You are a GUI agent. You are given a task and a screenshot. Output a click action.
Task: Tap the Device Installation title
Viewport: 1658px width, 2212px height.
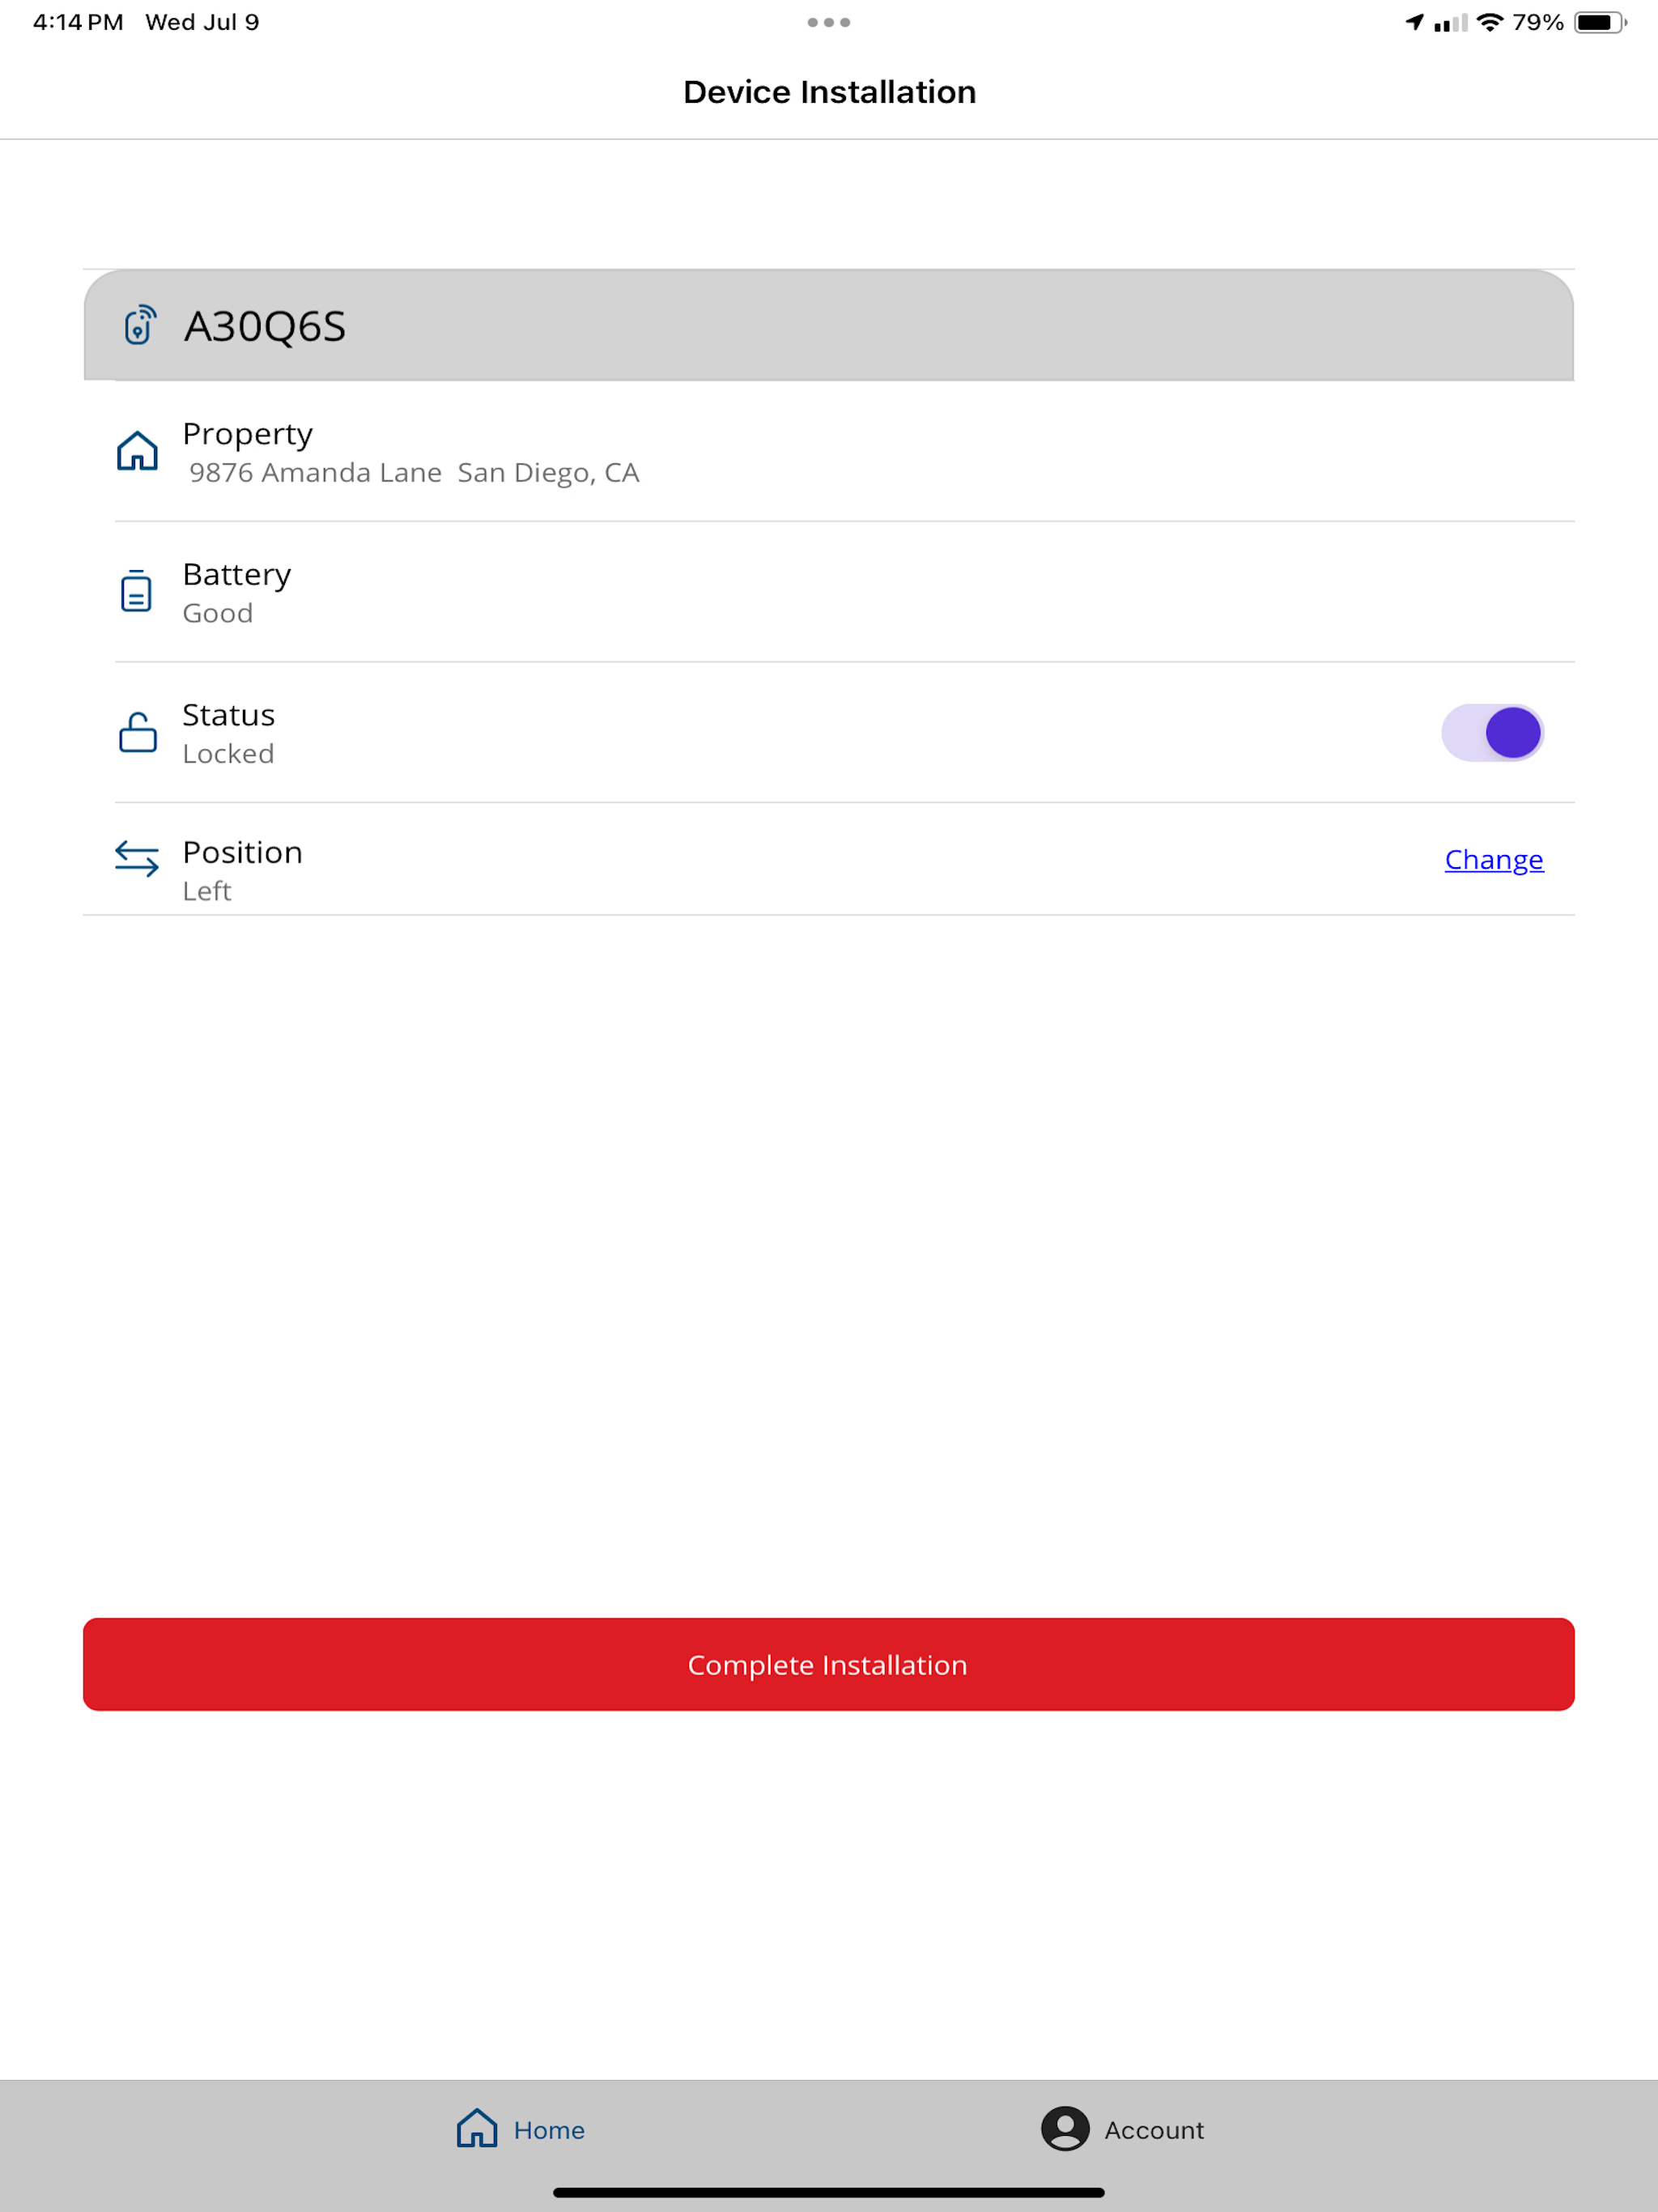(829, 92)
